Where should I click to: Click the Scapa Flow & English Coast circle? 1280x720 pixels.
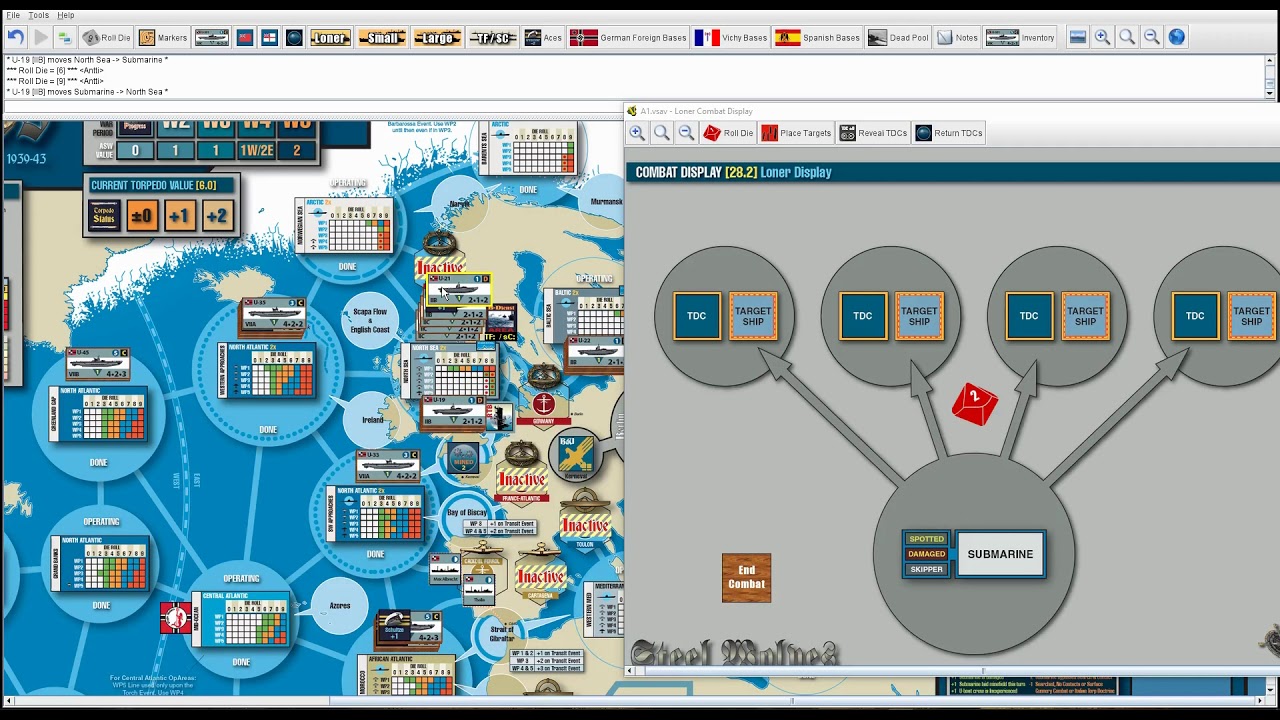pos(370,320)
